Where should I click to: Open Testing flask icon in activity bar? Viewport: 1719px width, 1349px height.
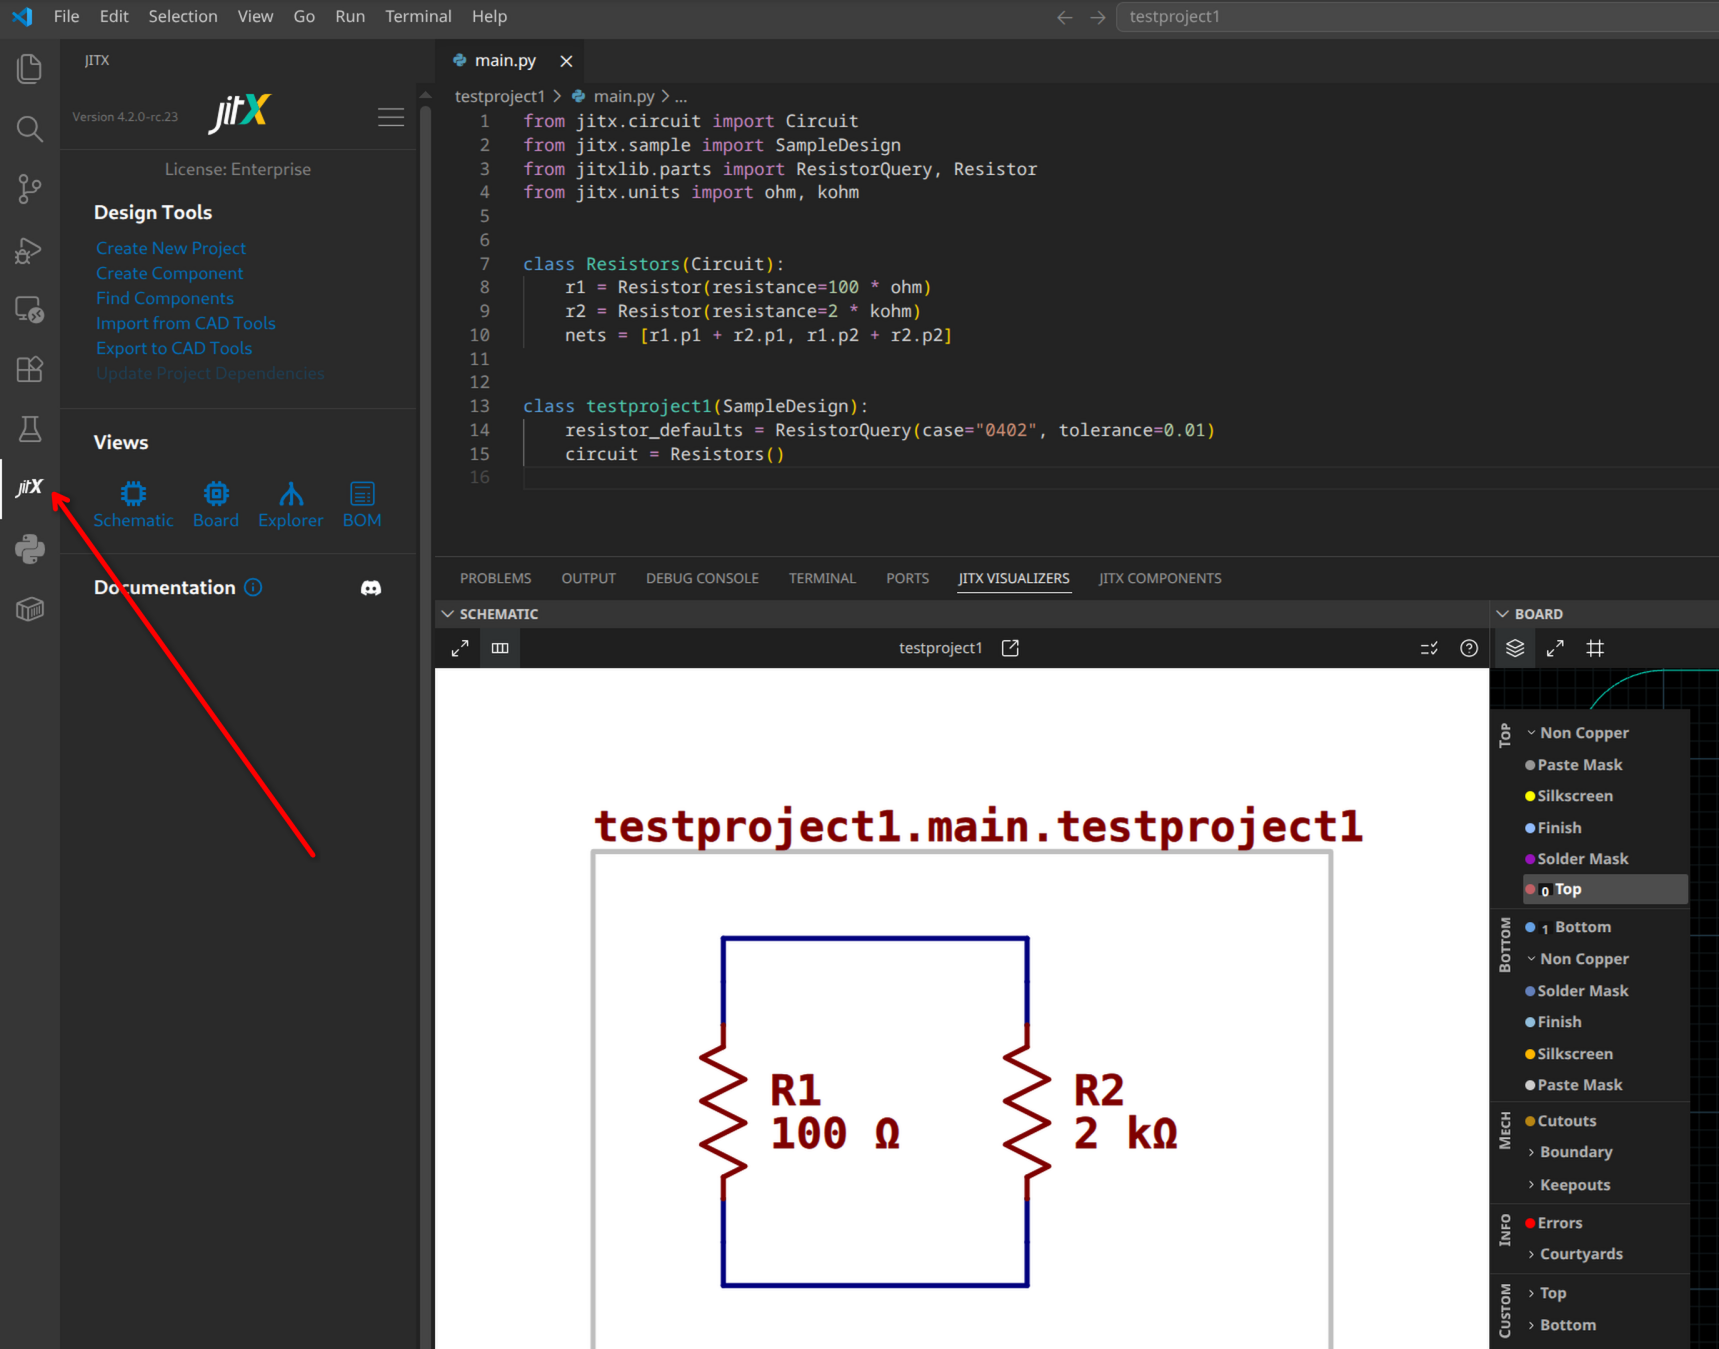tap(30, 429)
